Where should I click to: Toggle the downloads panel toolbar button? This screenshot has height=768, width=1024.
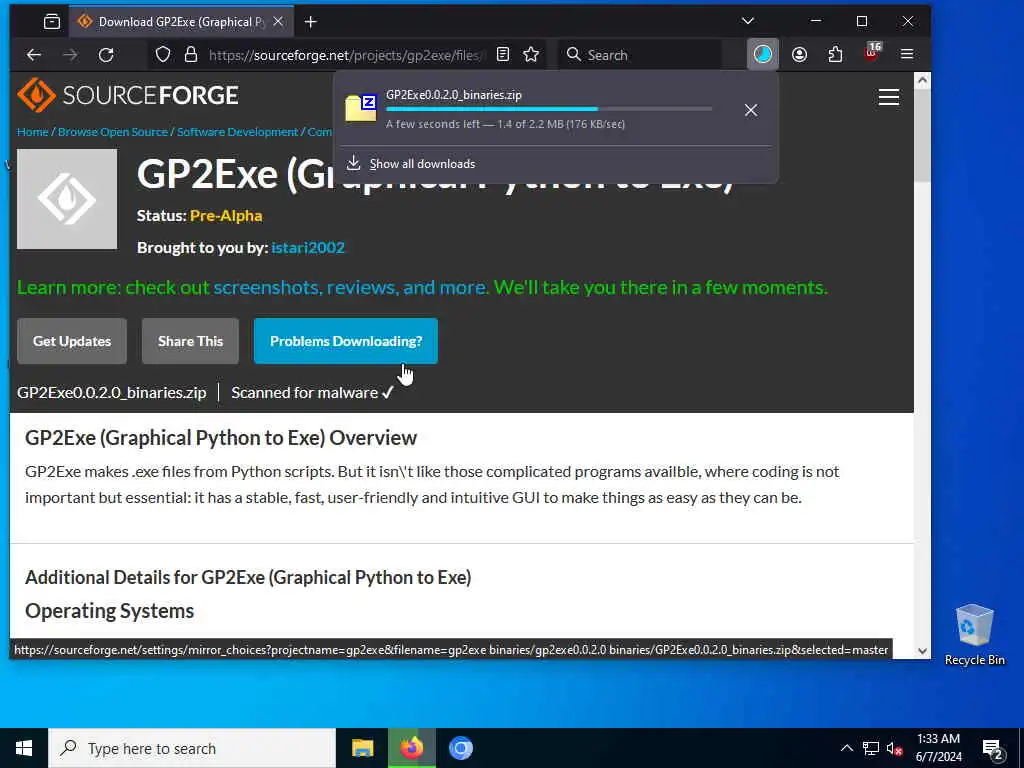coord(762,54)
